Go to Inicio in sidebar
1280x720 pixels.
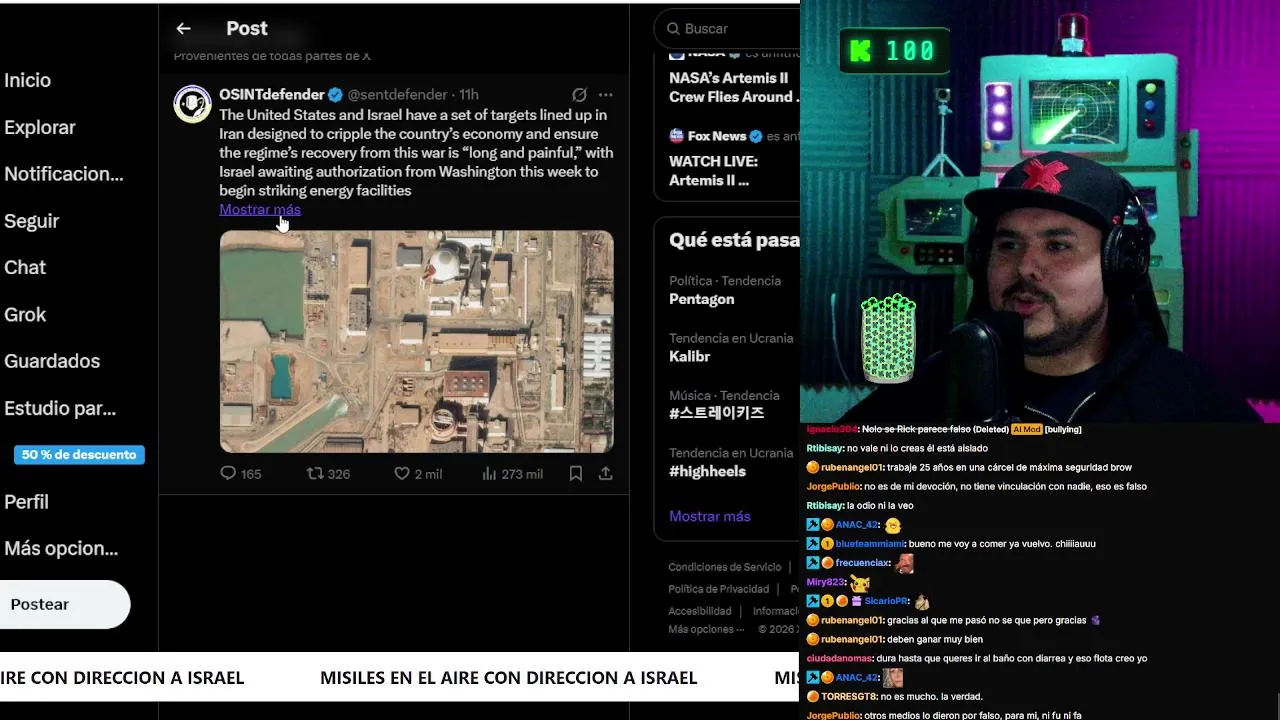(x=27, y=80)
